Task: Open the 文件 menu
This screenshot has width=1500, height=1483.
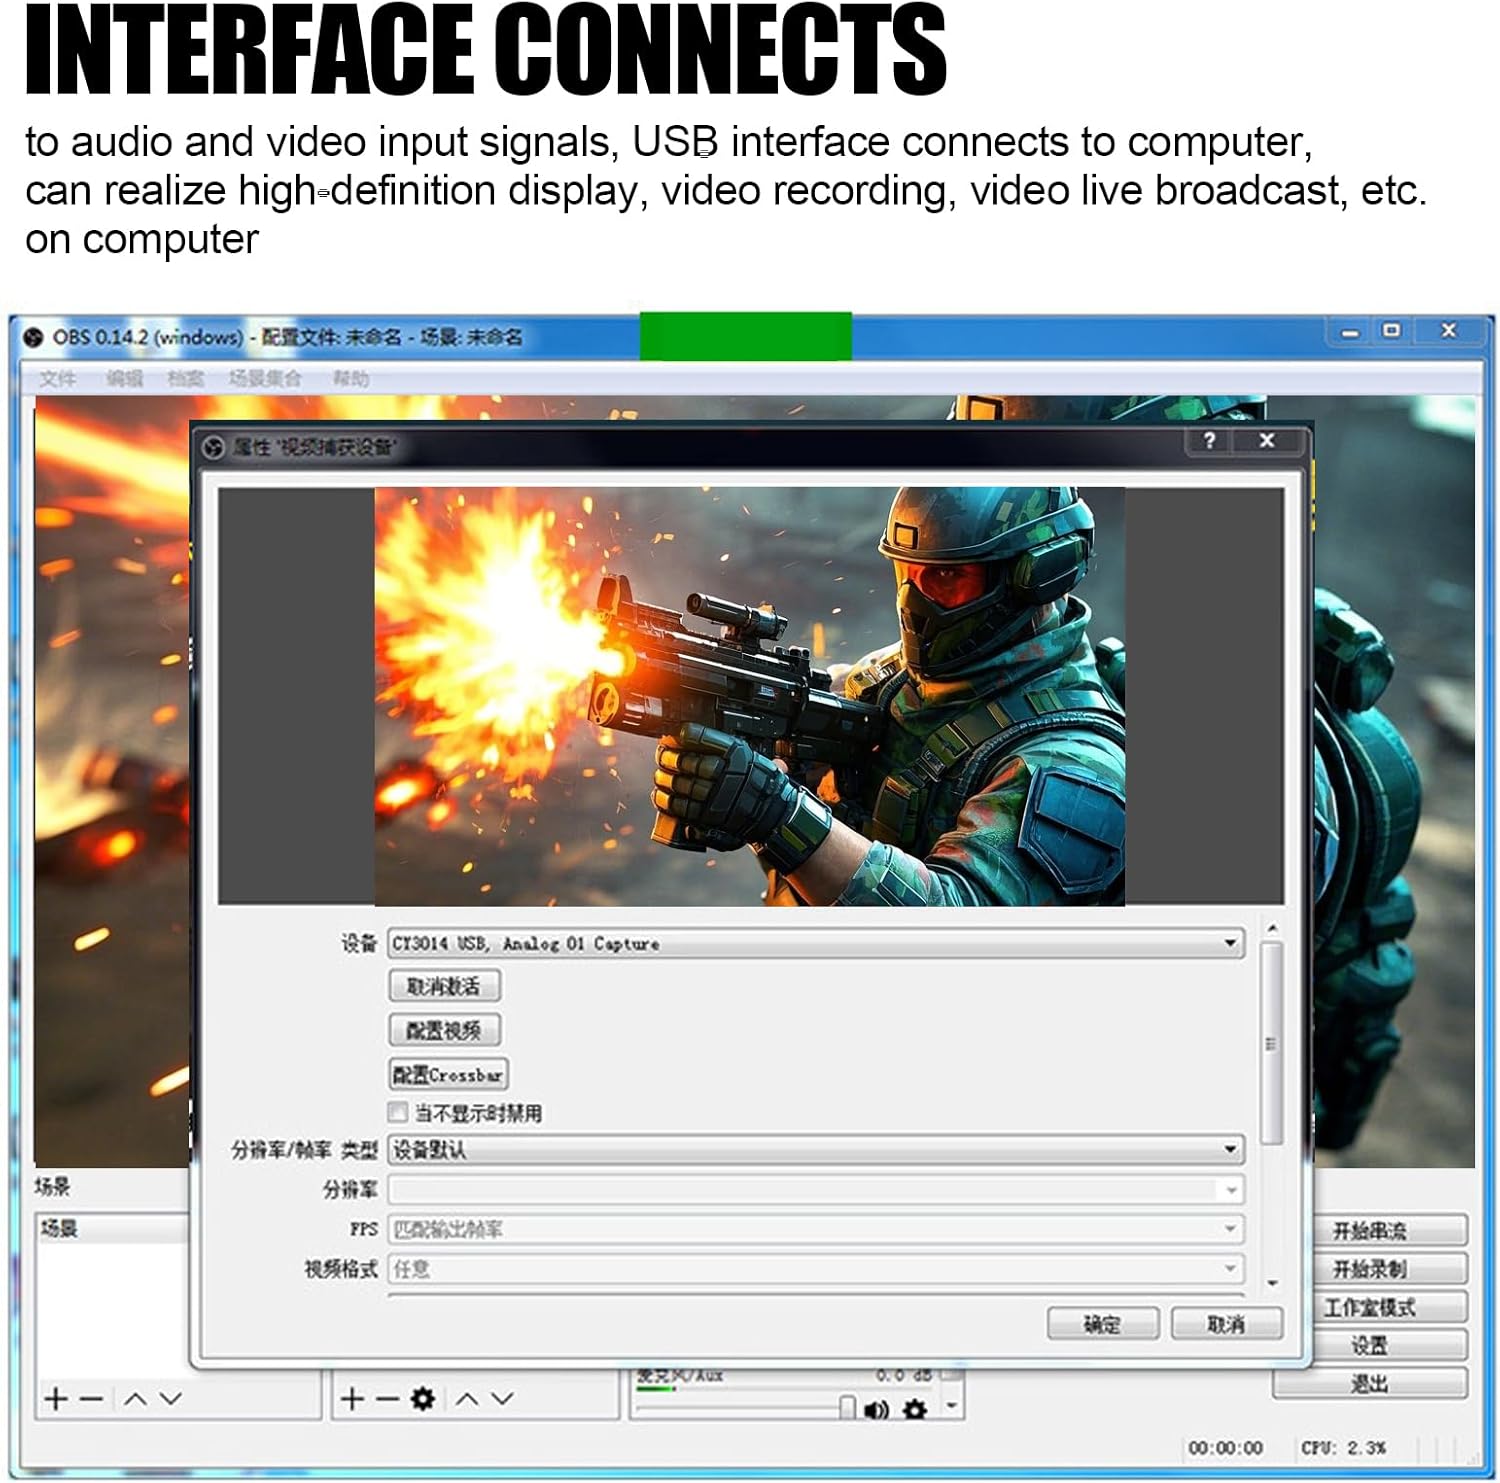Action: coord(58,378)
